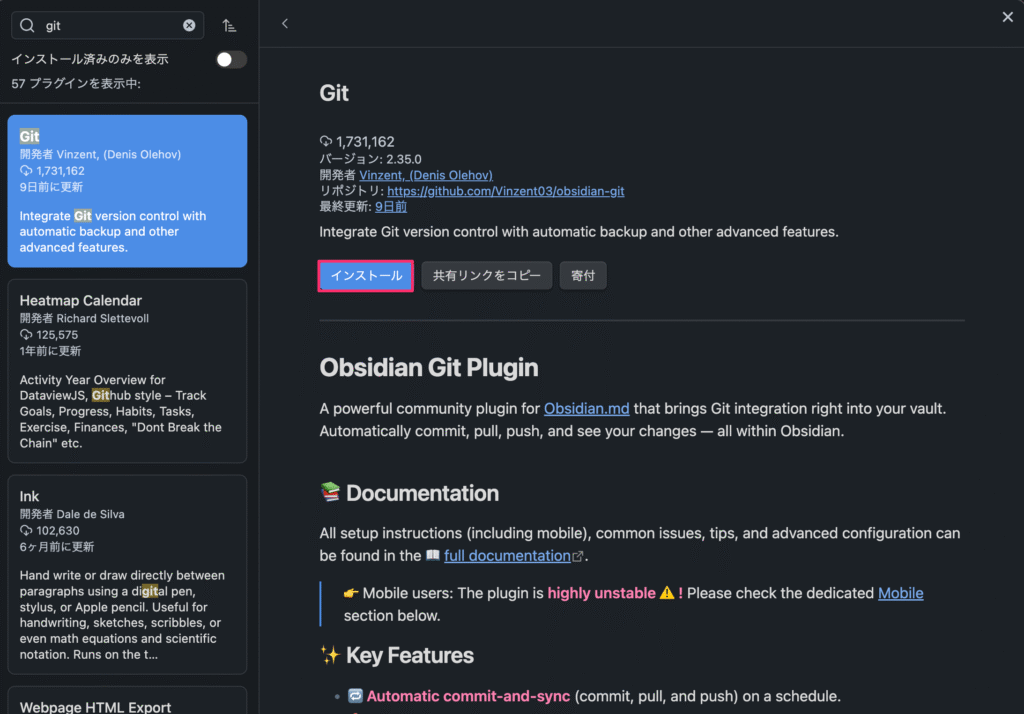1024x714 pixels.
Task: Click the "バージョン: 2.35.0" version text
Action: coord(370,159)
